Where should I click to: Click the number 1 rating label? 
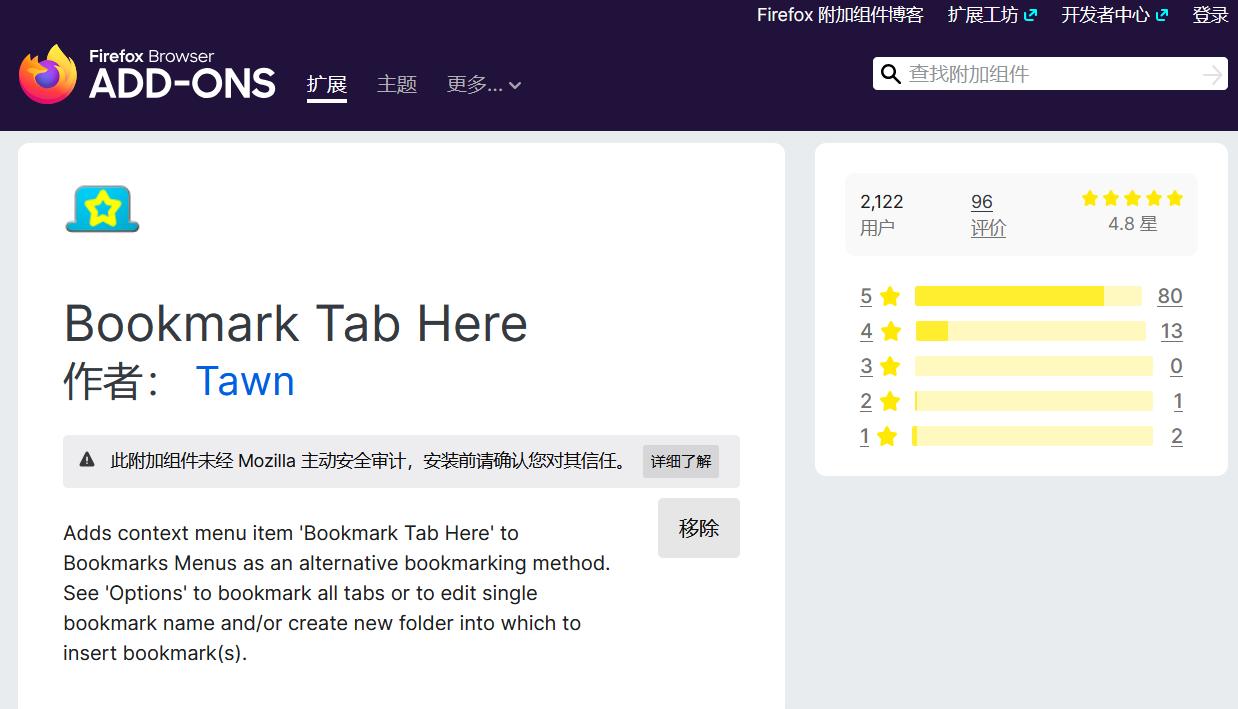point(864,436)
